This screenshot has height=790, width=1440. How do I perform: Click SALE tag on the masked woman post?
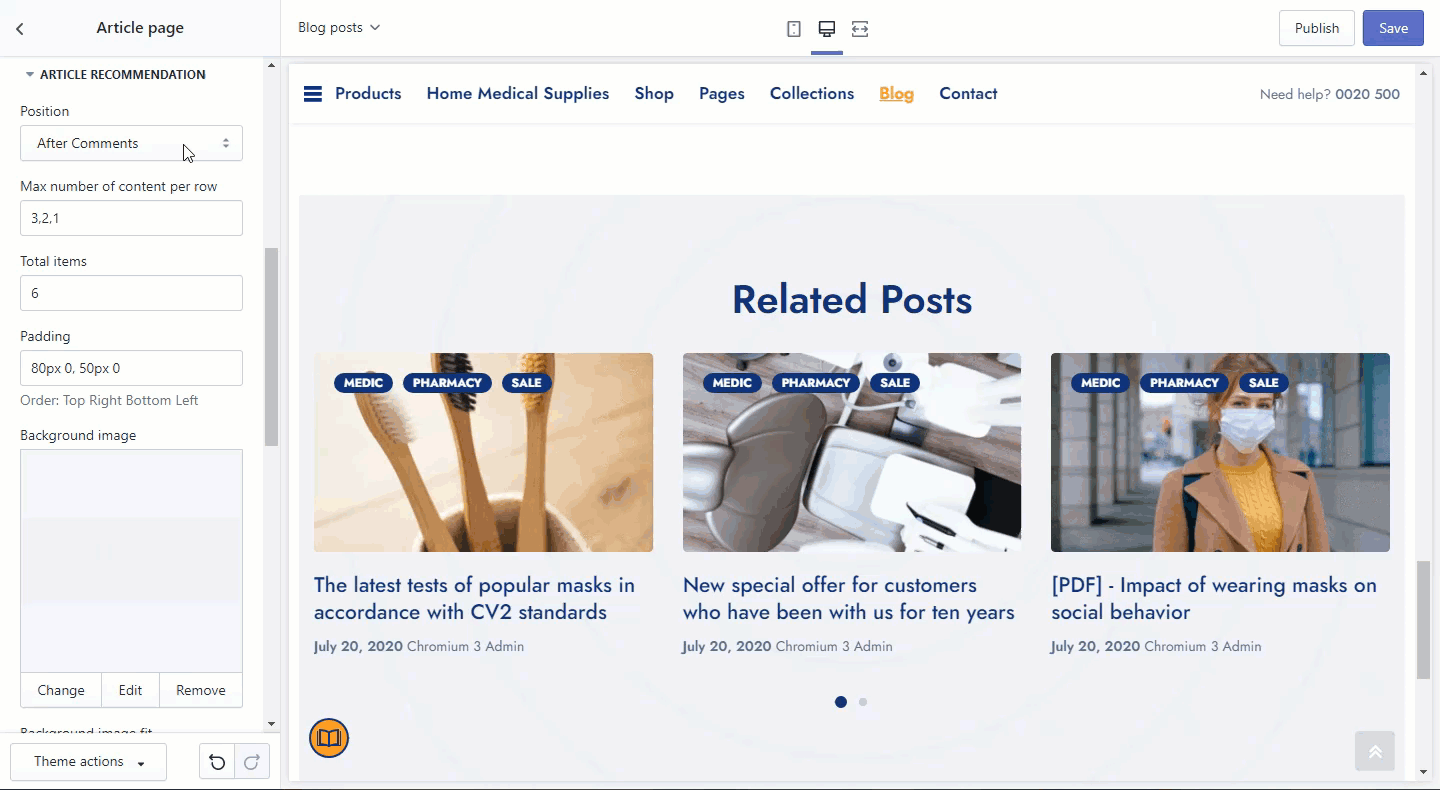pos(1263,383)
